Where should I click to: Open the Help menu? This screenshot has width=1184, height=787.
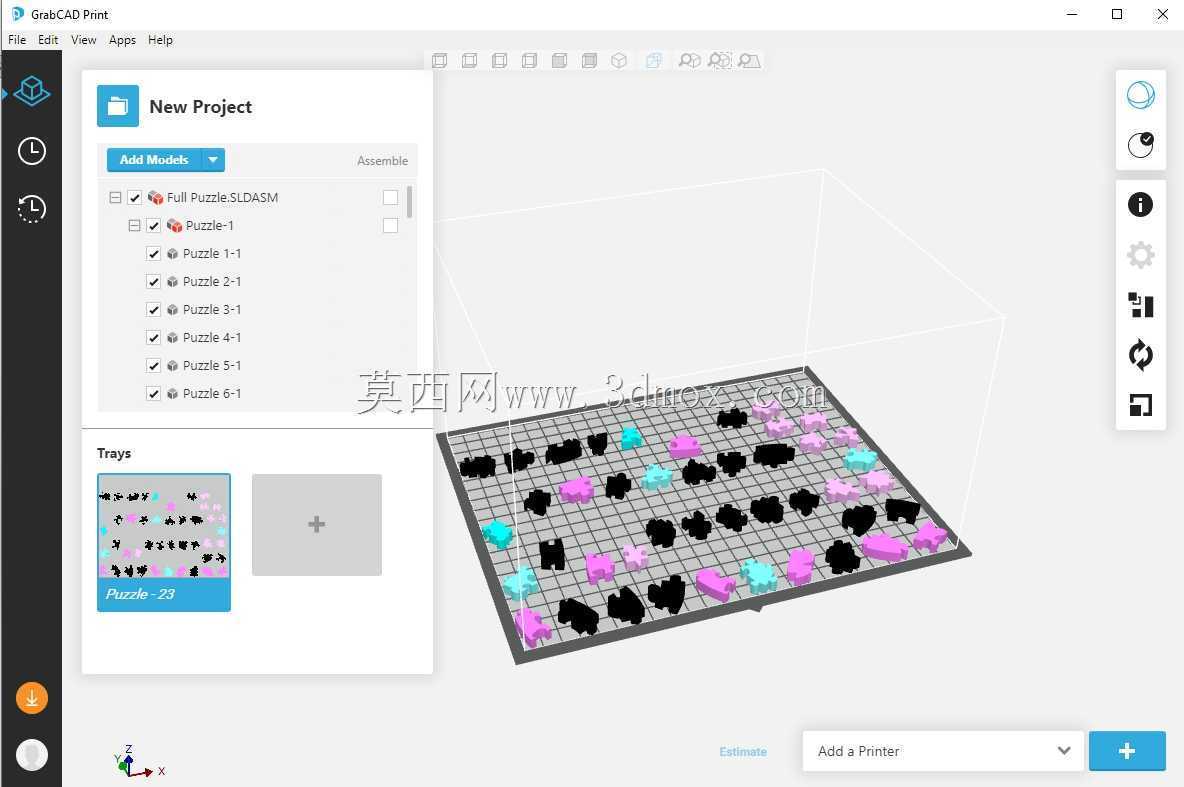pyautogui.click(x=160, y=40)
